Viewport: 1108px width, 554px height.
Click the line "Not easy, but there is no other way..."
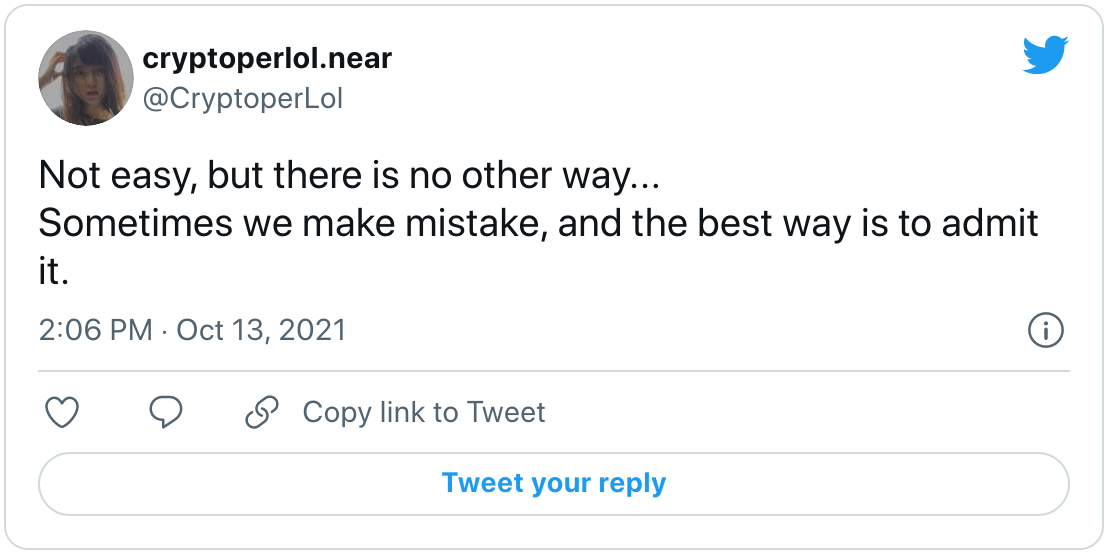pyautogui.click(x=349, y=175)
